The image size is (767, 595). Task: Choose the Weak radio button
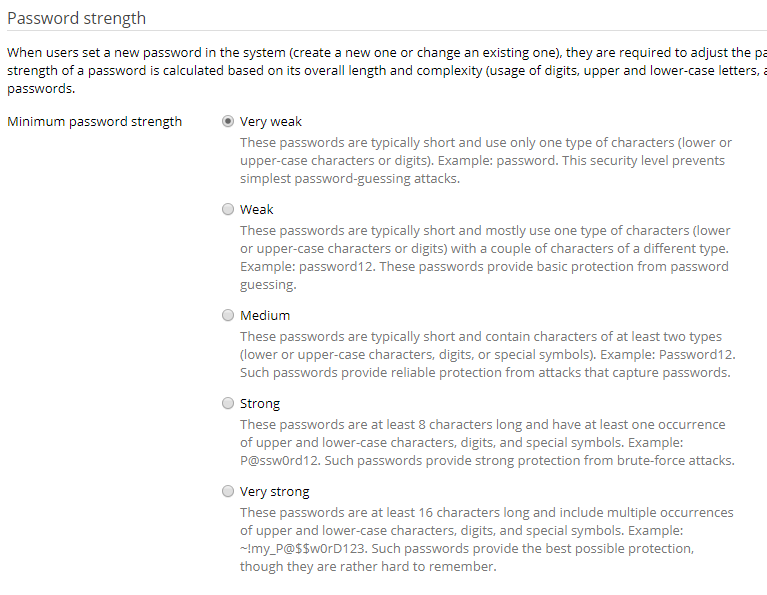(x=228, y=210)
